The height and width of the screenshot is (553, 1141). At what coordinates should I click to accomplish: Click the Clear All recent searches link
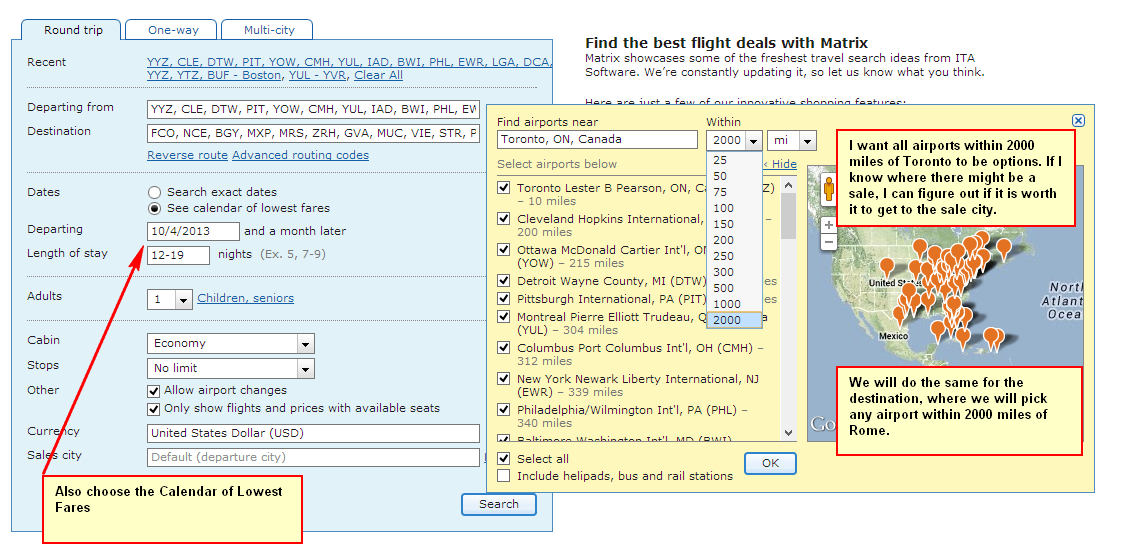pyautogui.click(x=378, y=75)
